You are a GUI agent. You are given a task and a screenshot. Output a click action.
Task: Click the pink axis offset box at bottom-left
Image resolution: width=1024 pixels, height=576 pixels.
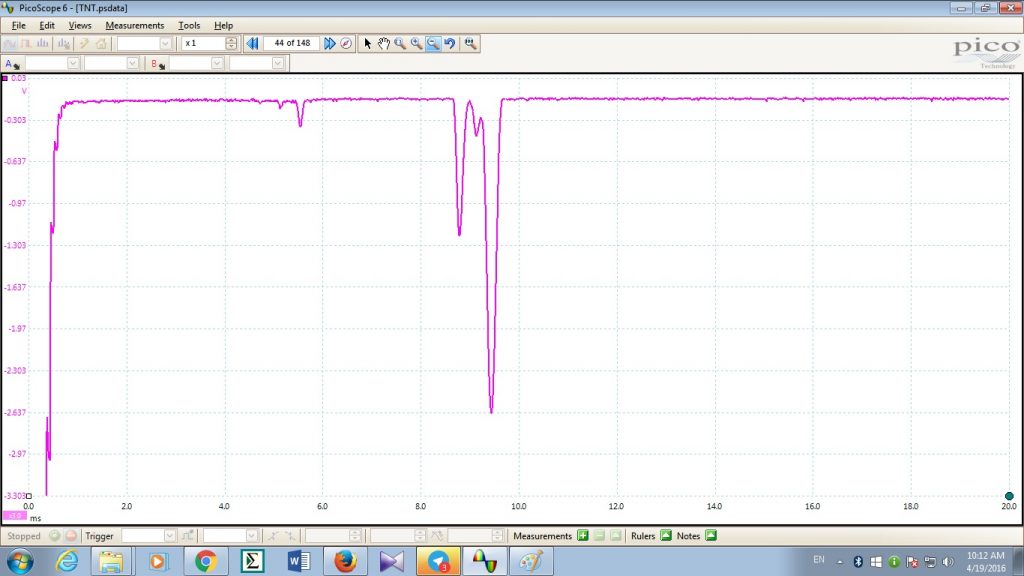pos(14,516)
